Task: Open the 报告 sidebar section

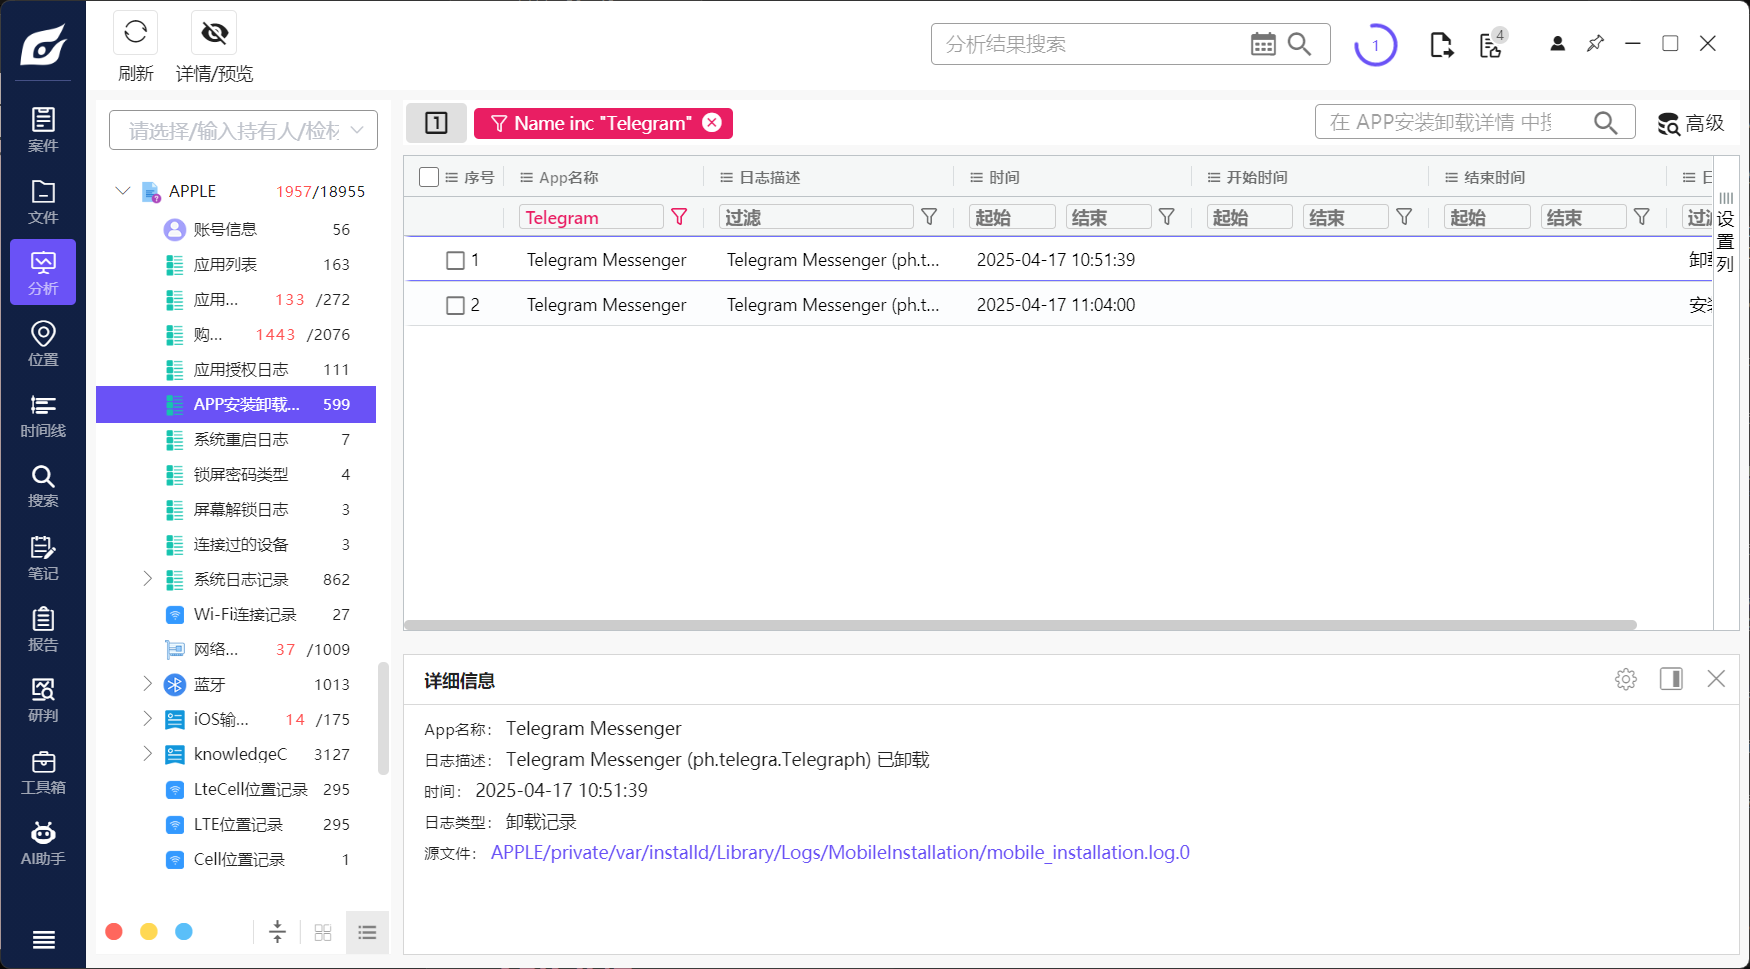Action: [43, 629]
